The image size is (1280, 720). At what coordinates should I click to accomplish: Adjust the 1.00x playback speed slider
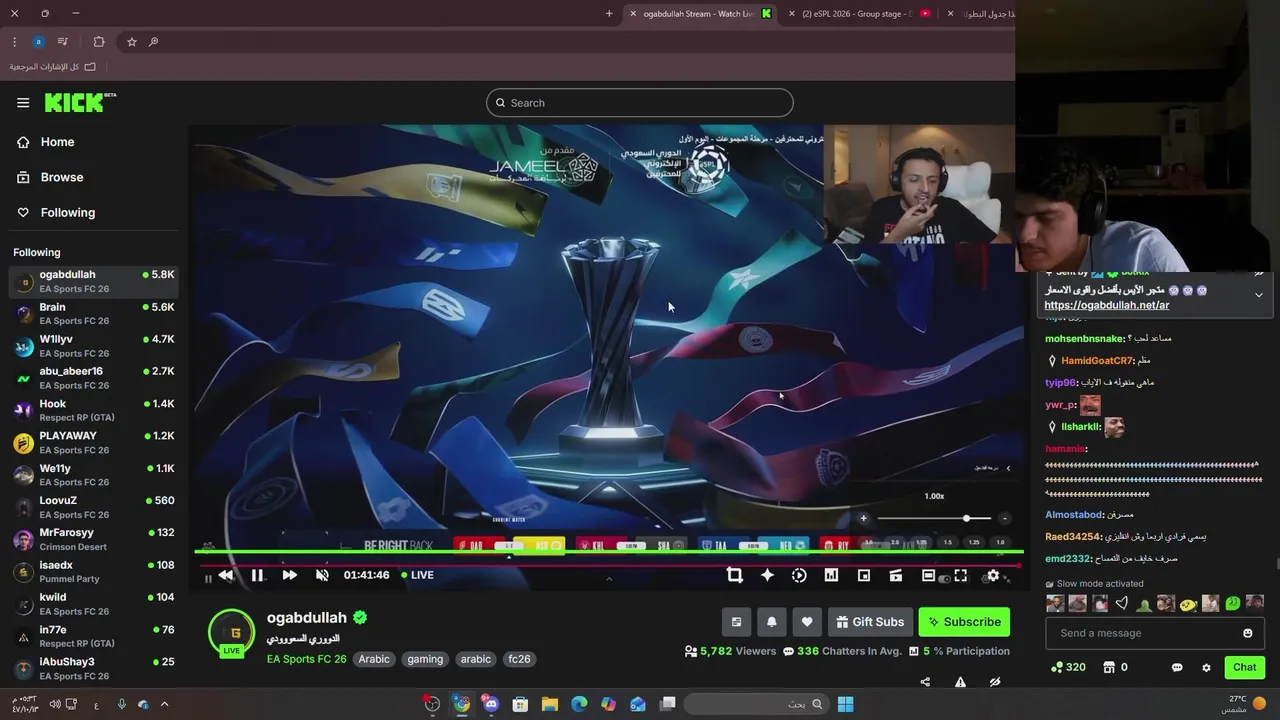tap(935, 518)
